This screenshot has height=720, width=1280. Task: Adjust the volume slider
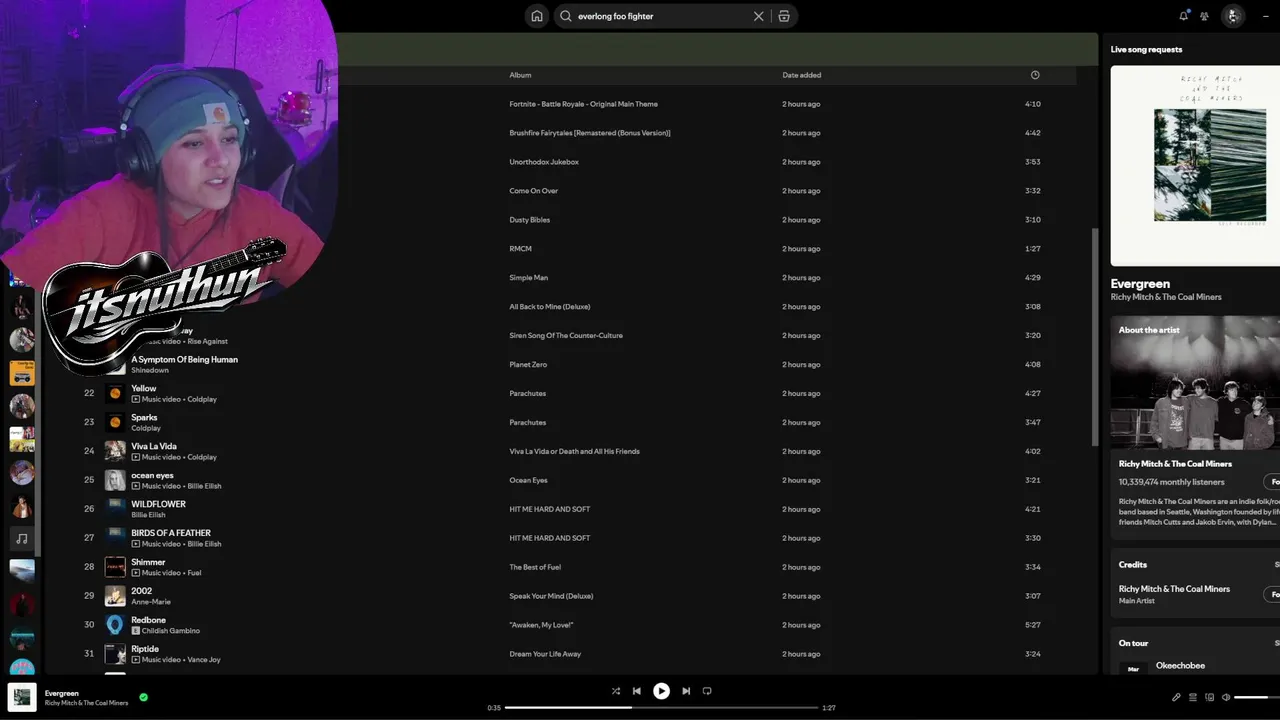pyautogui.click(x=1257, y=697)
